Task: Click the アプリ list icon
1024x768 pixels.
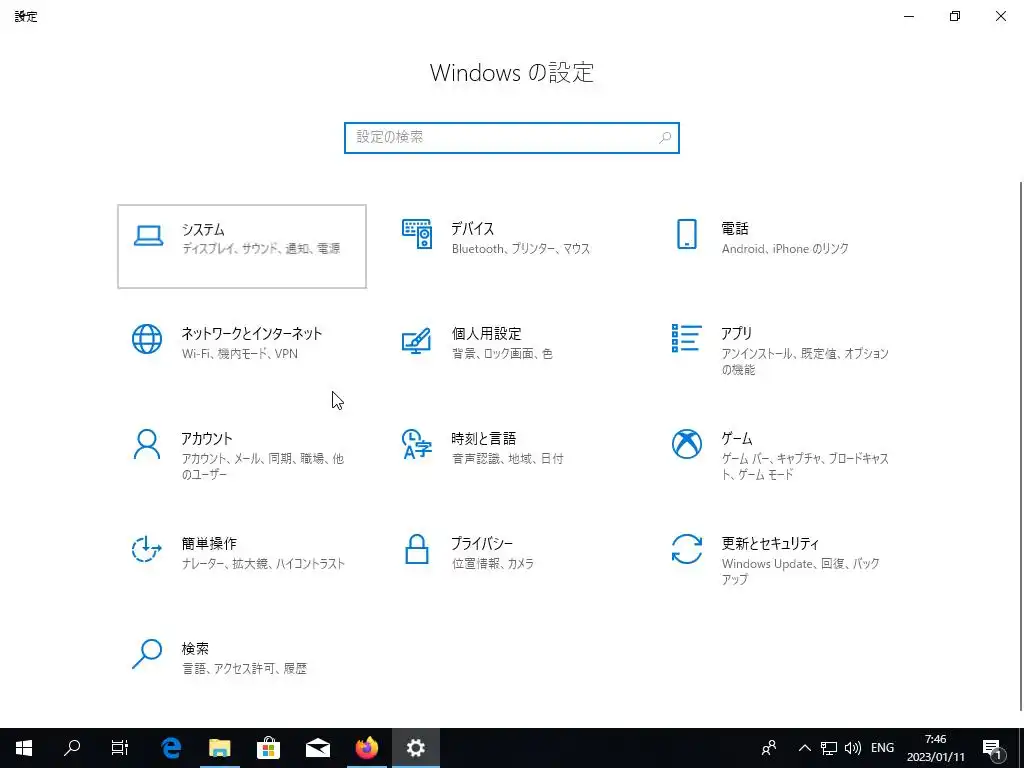Action: 686,338
